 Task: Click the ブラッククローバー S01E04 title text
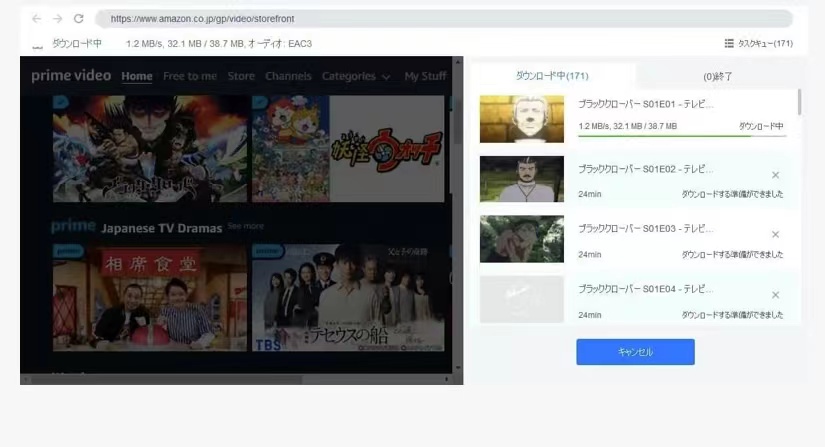pyautogui.click(x=646, y=289)
